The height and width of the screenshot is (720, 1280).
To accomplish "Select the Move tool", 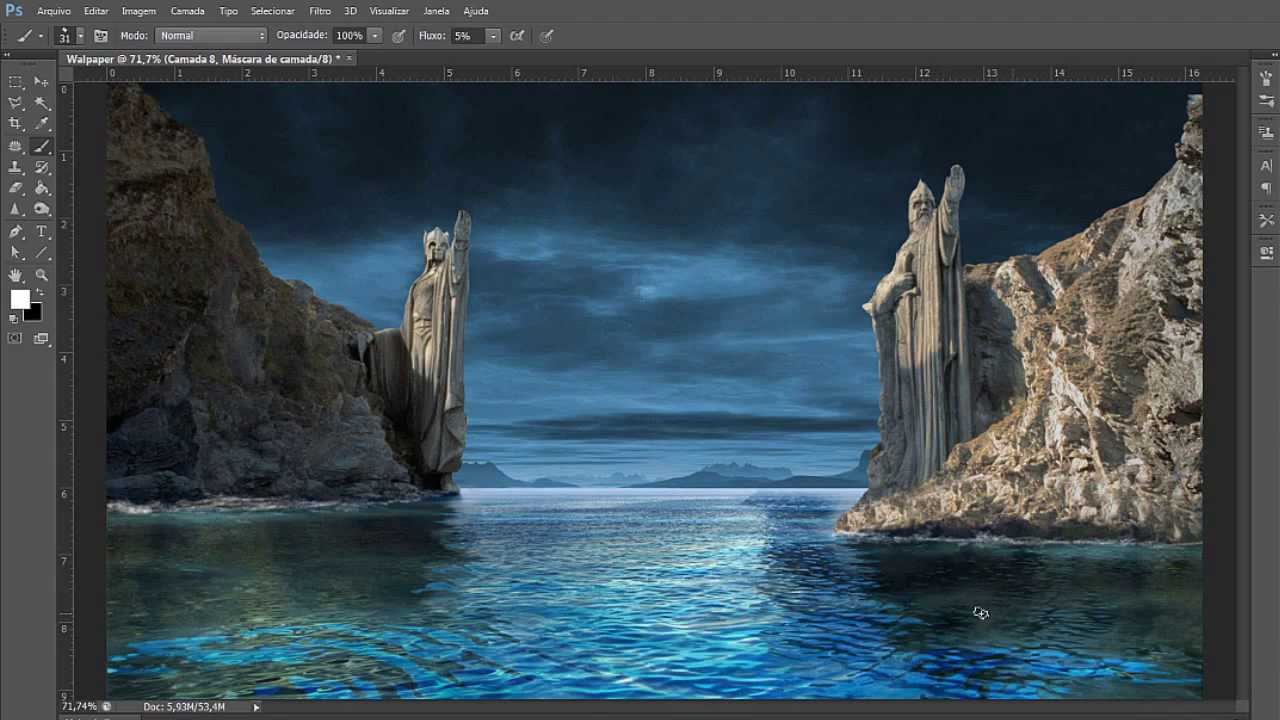I will pyautogui.click(x=41, y=81).
